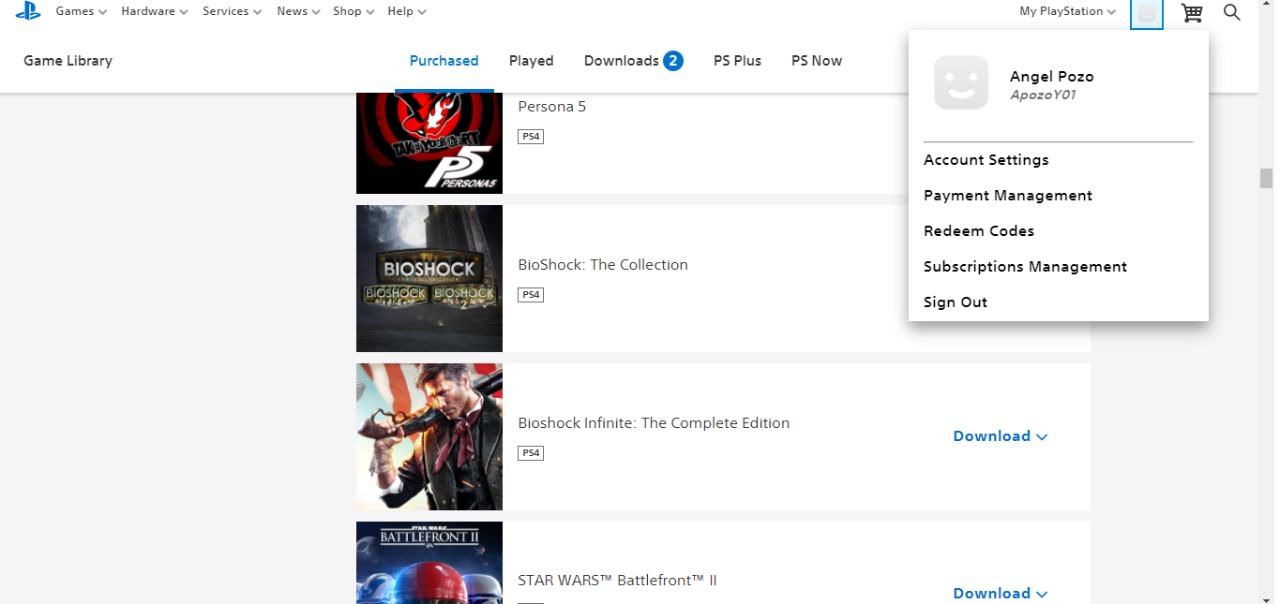Open the My PlayStation dropdown
This screenshot has width=1280, height=604.
point(1068,11)
